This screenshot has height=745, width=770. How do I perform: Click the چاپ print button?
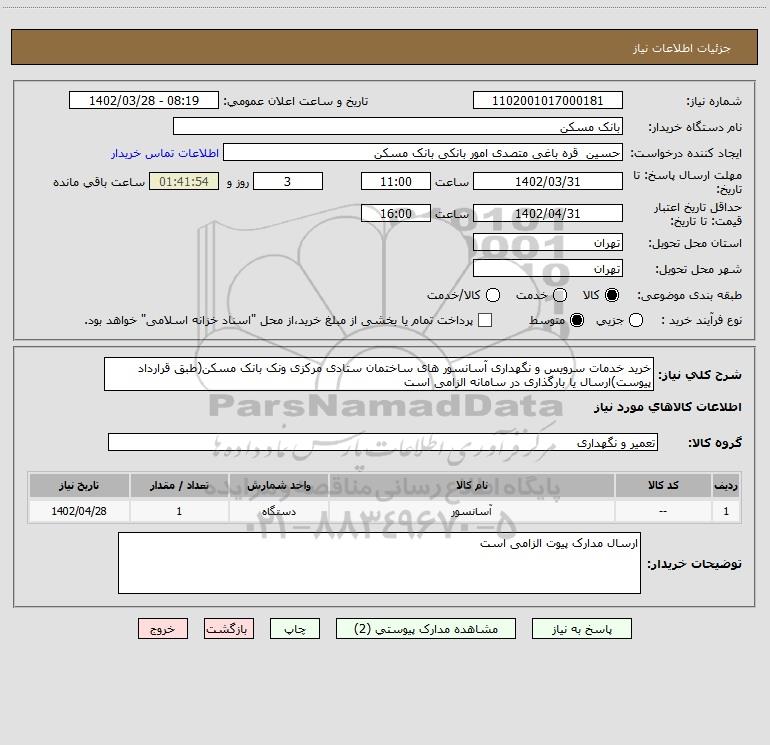[295, 629]
